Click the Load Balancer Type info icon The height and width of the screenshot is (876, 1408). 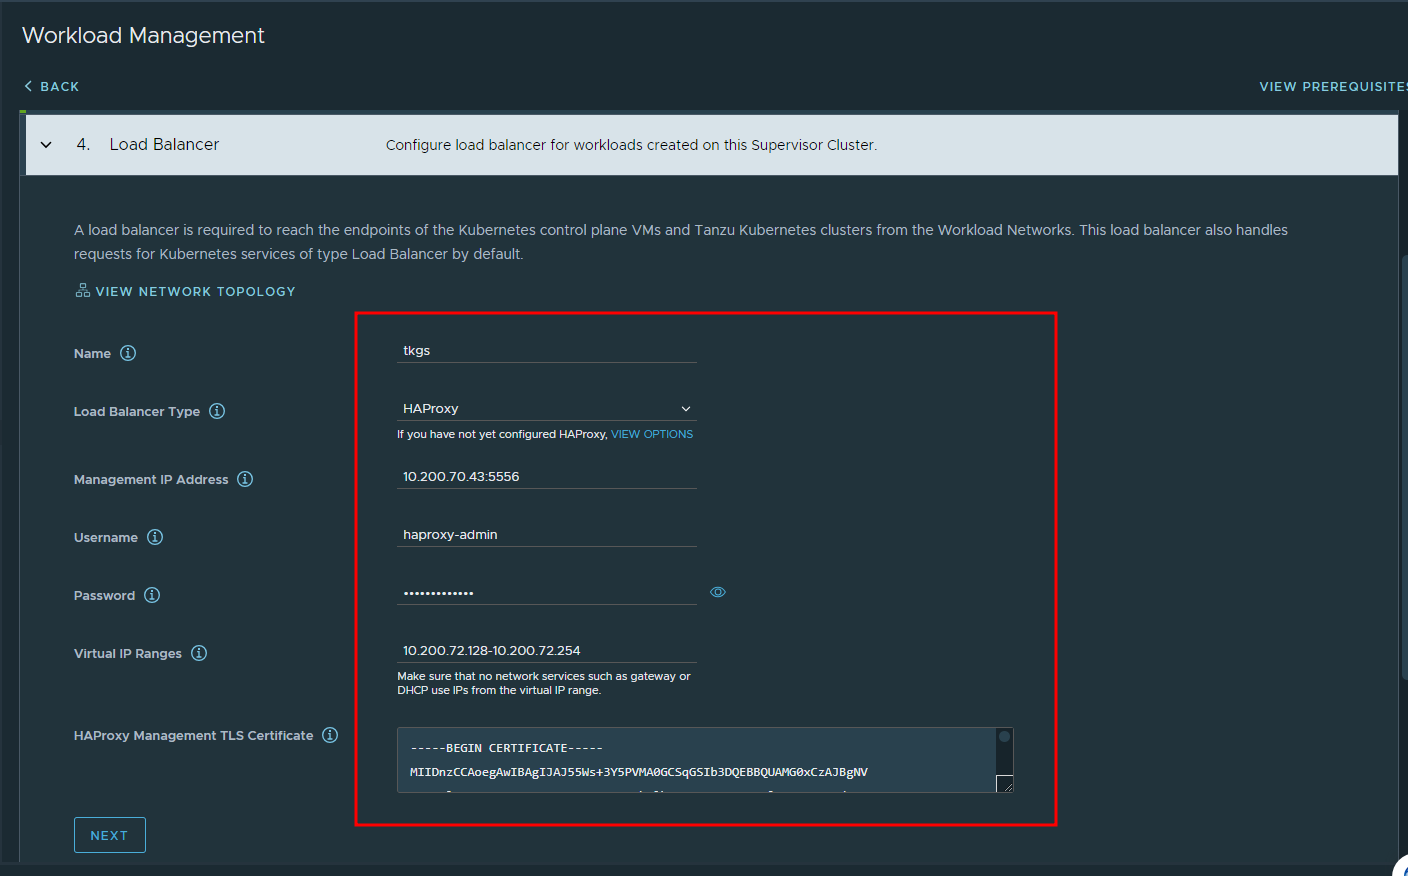pos(217,411)
